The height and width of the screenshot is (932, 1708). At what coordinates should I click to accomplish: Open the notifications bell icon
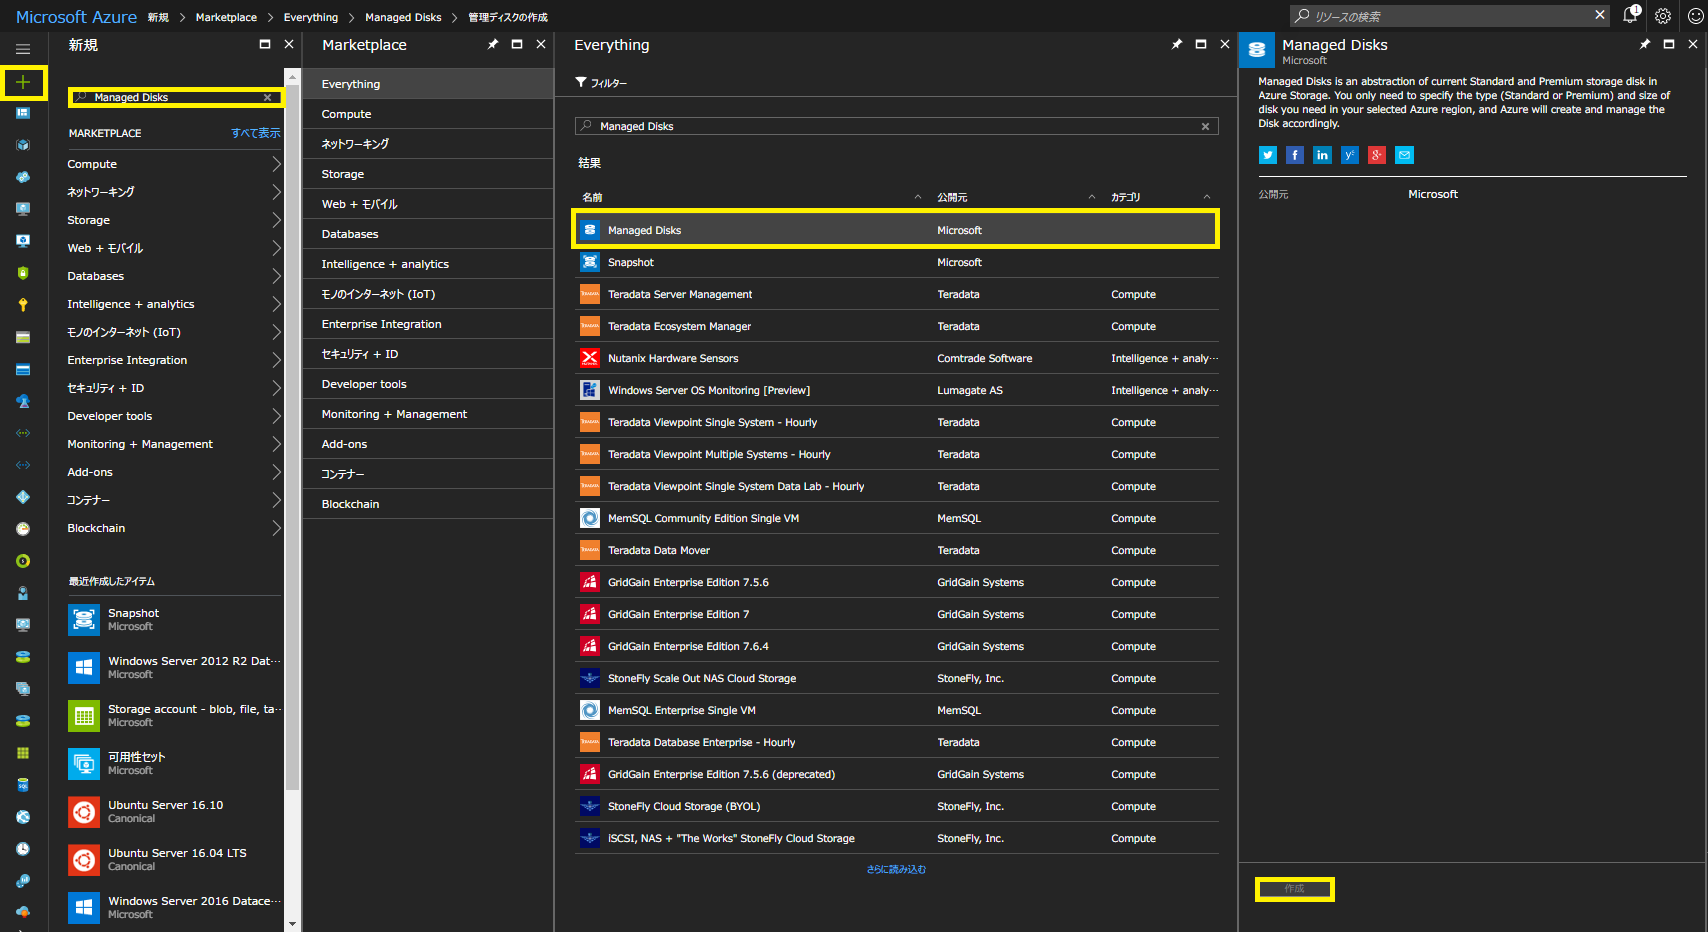pyautogui.click(x=1631, y=15)
